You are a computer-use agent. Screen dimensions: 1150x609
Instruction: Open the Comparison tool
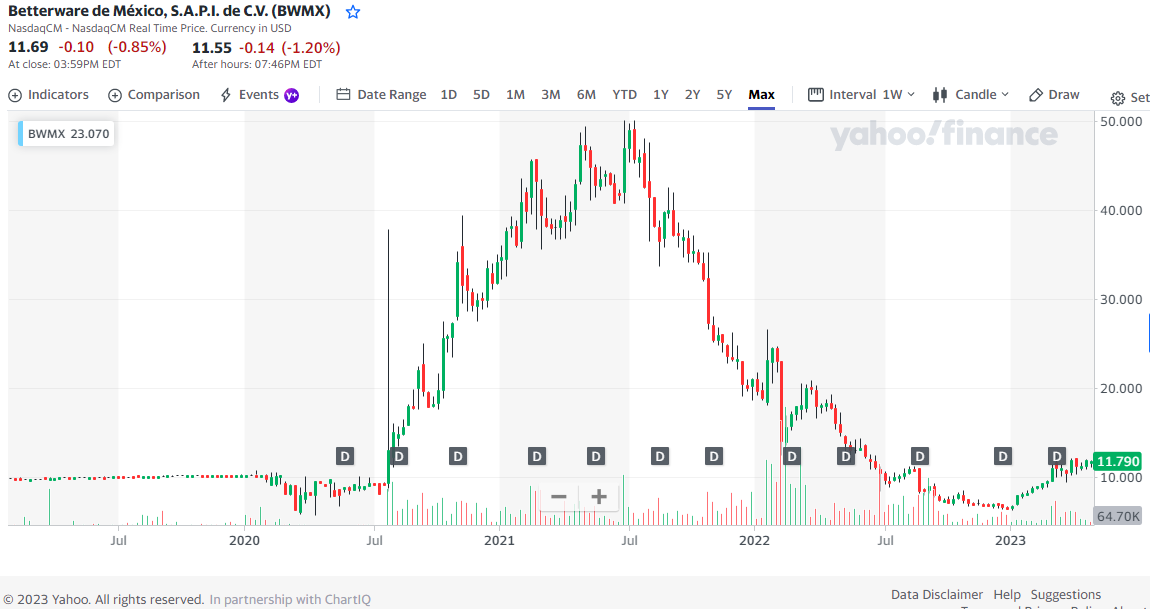click(x=154, y=95)
